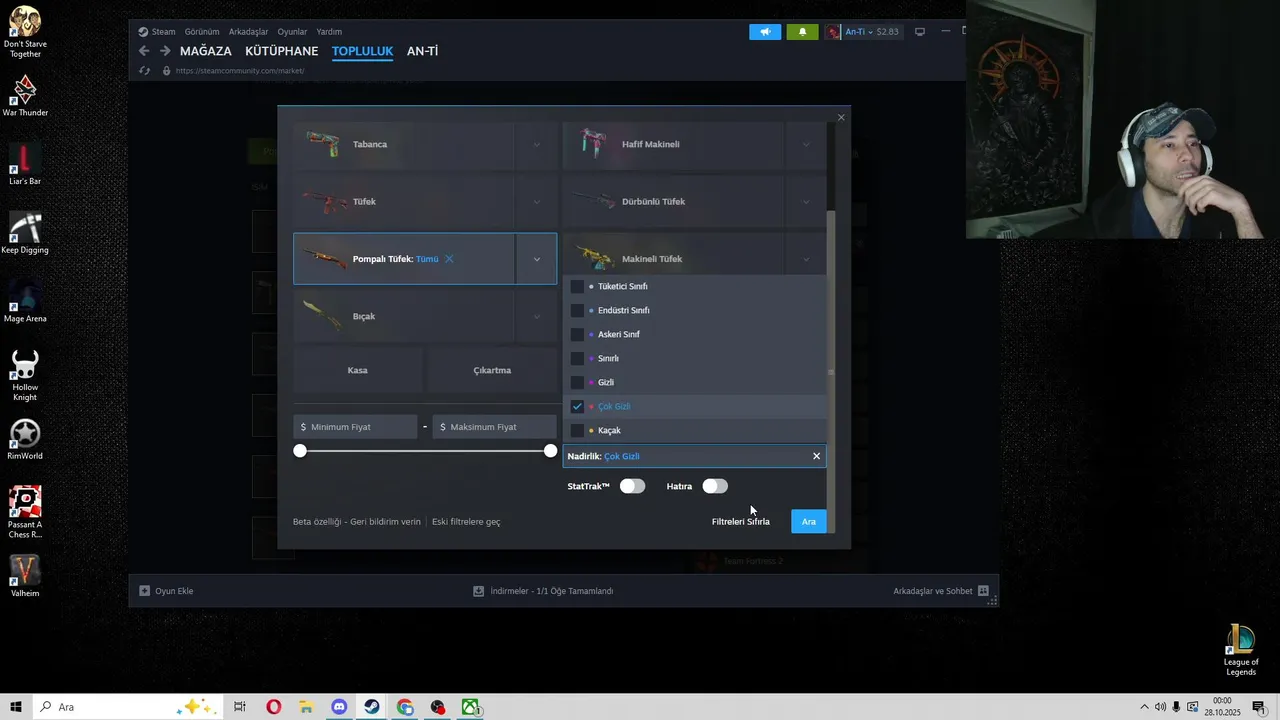
Task: Launch RimWorld desktop shortcut
Action: coord(25,438)
